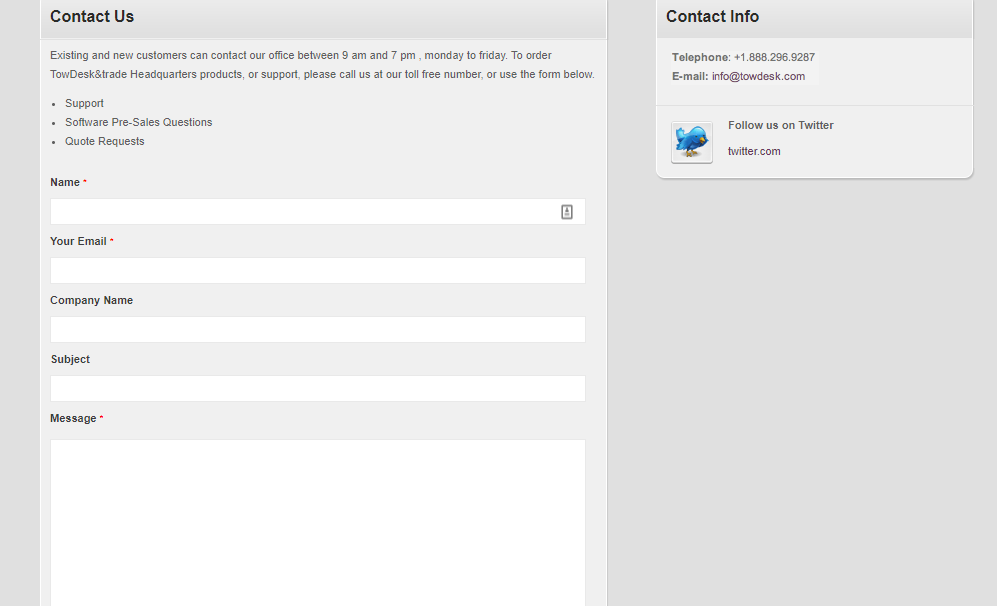
Task: Click the Contact Info panel heading
Action: [x=712, y=17]
